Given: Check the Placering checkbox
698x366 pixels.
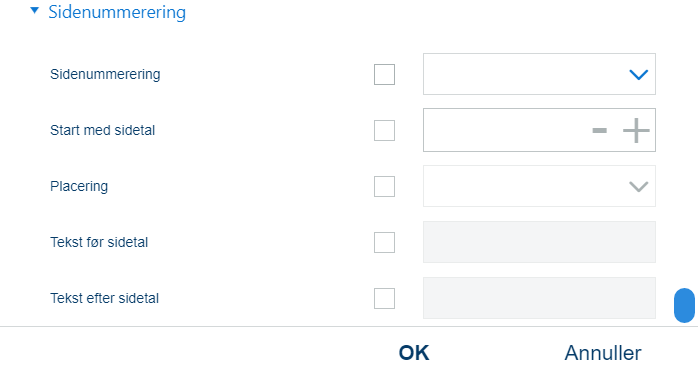Looking at the screenshot, I should point(384,186).
